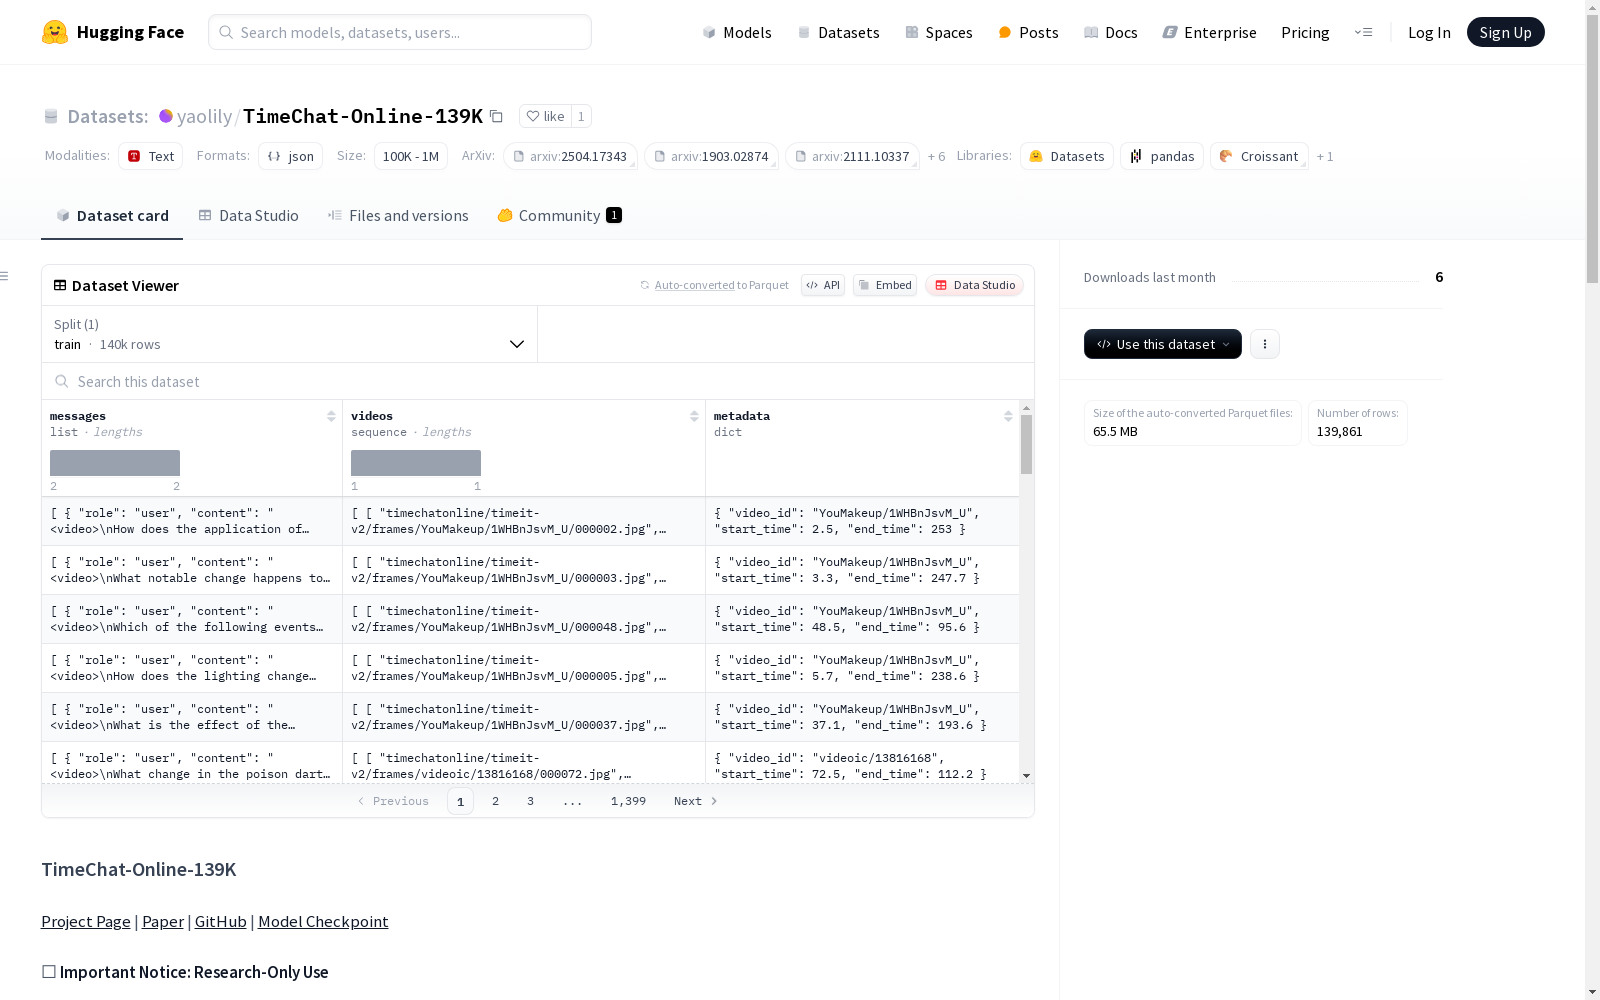
Task: Go to page 2 of dataset
Action: coord(495,801)
